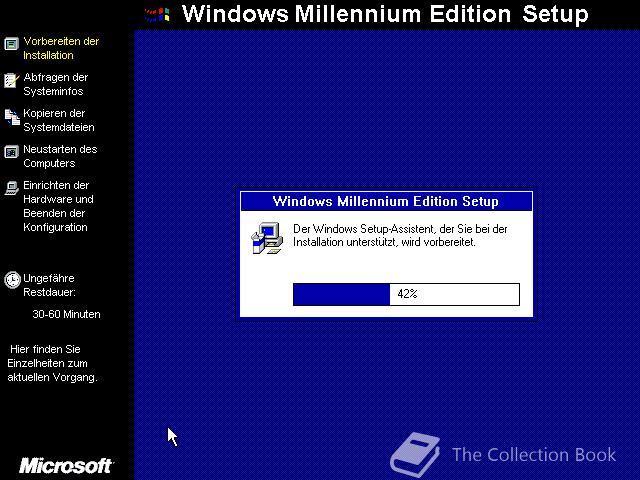Image resolution: width=640 pixels, height=480 pixels.
Task: Click the Vorbereiten der Installation step icon
Action: coord(11,44)
